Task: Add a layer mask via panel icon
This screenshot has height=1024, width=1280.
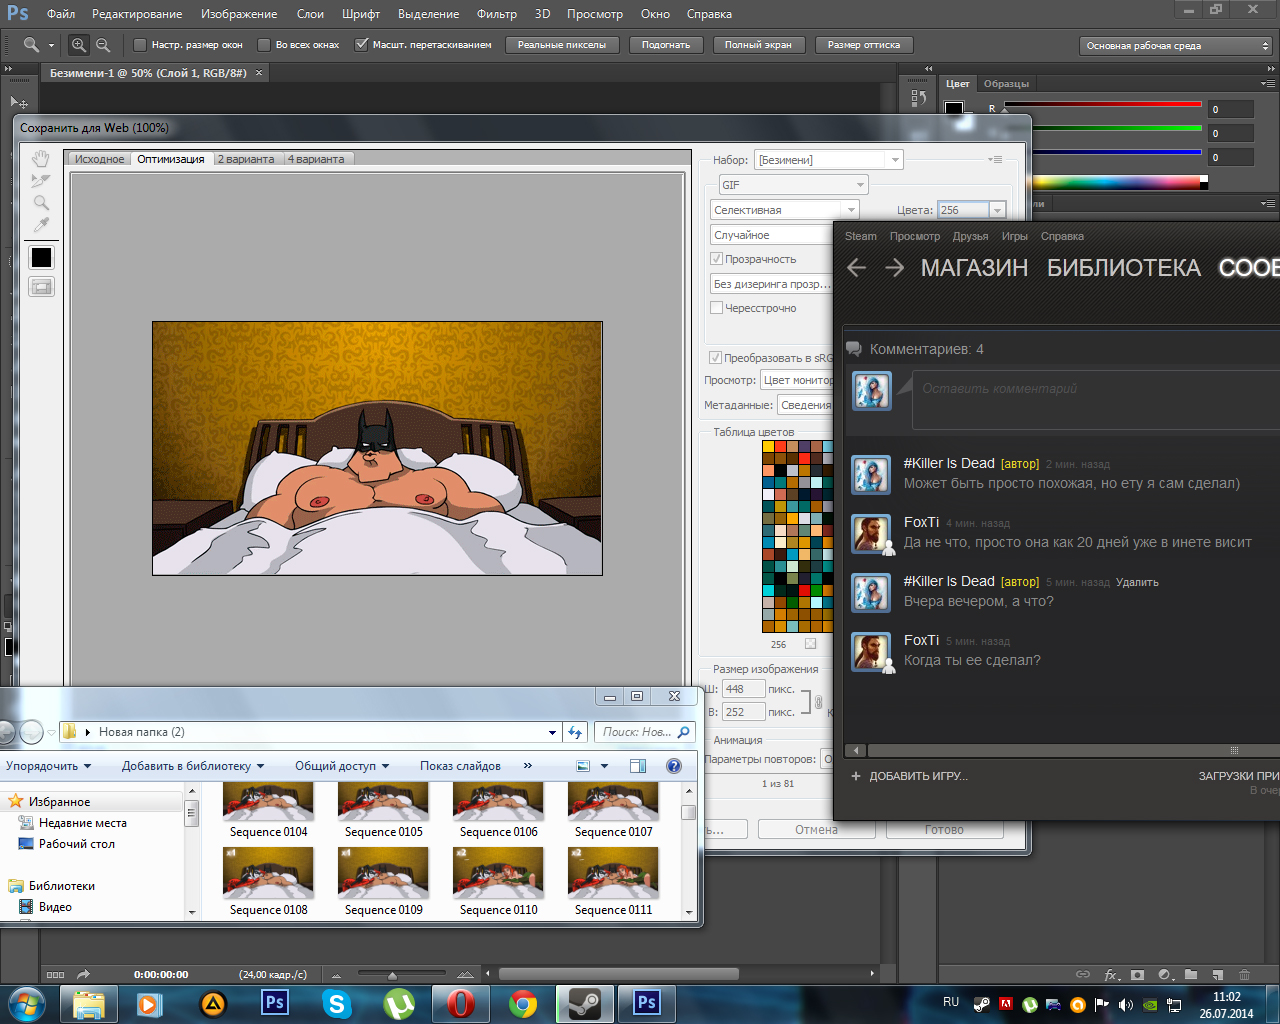Action: pyautogui.click(x=1137, y=974)
